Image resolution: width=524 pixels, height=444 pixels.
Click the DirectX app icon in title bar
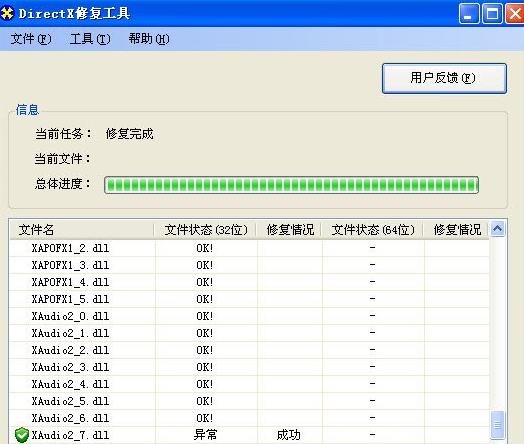(x=7, y=13)
